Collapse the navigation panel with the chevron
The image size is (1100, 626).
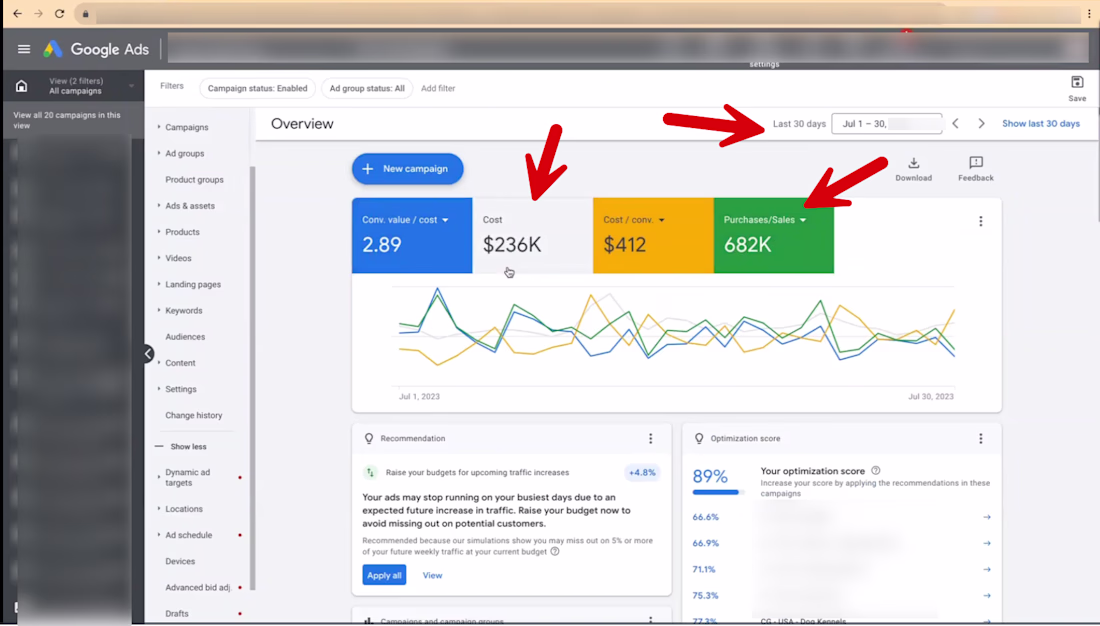[x=148, y=354]
